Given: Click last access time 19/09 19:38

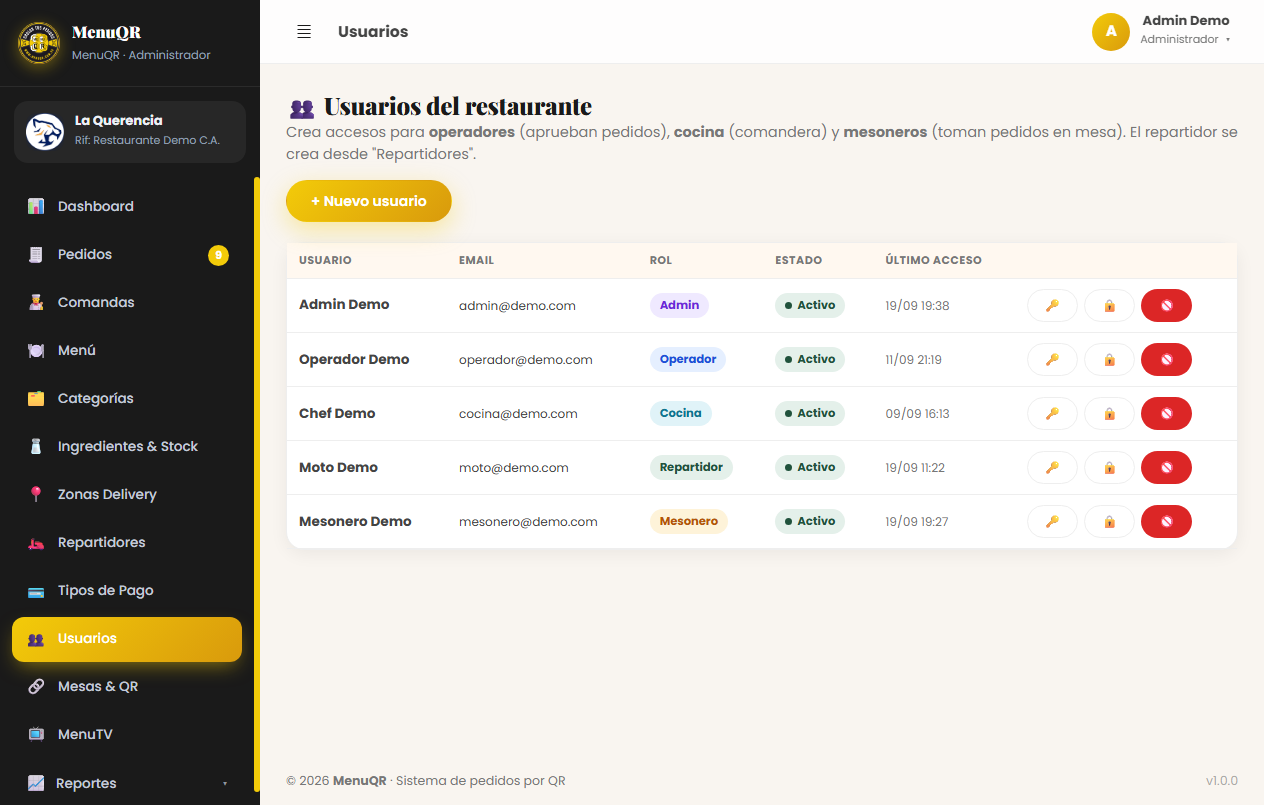Looking at the screenshot, I should pos(917,306).
